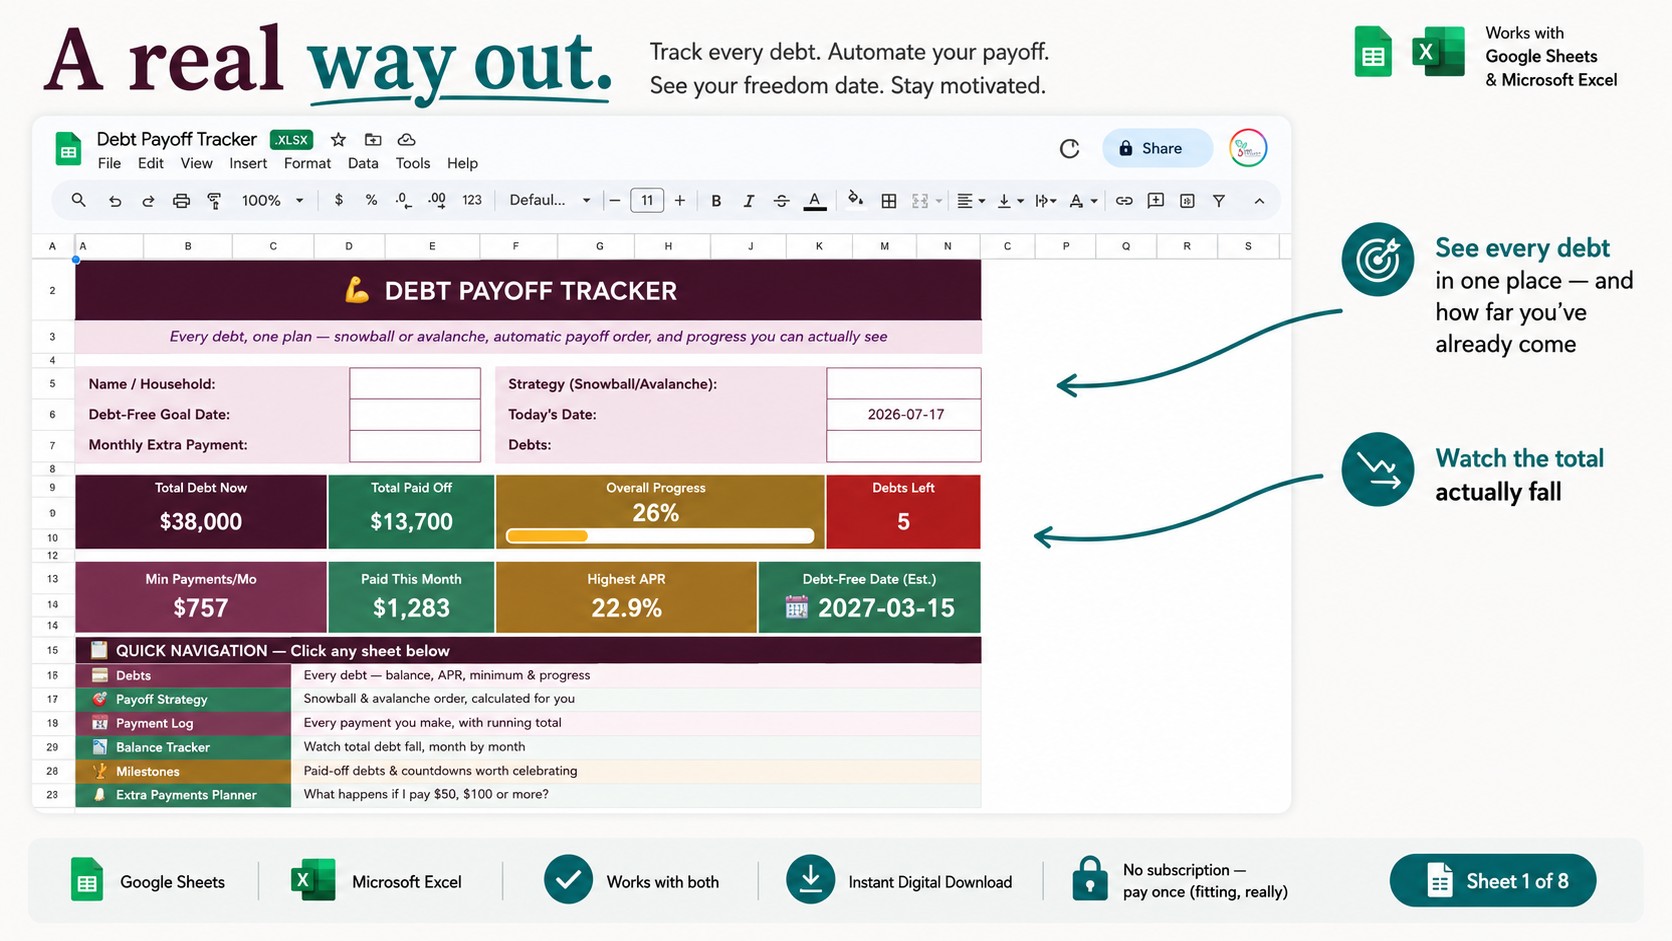Decrease decimal places
The height and width of the screenshot is (941, 1672).
(403, 200)
